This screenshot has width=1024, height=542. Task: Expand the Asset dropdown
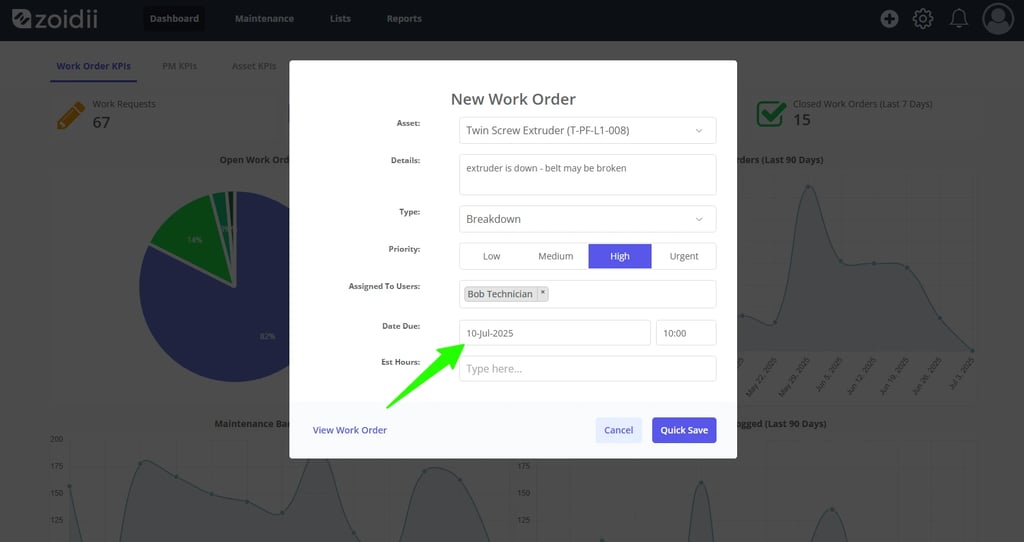click(588, 131)
